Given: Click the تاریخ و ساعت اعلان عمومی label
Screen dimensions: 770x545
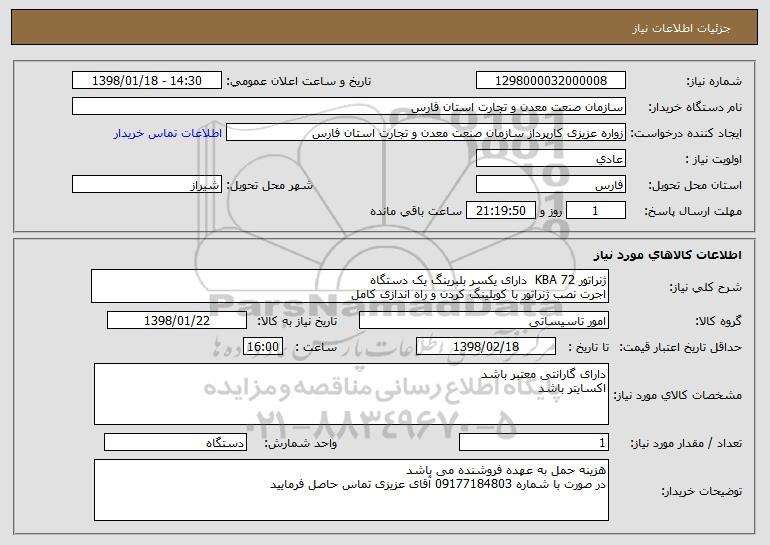Looking at the screenshot, I should pos(299,81).
